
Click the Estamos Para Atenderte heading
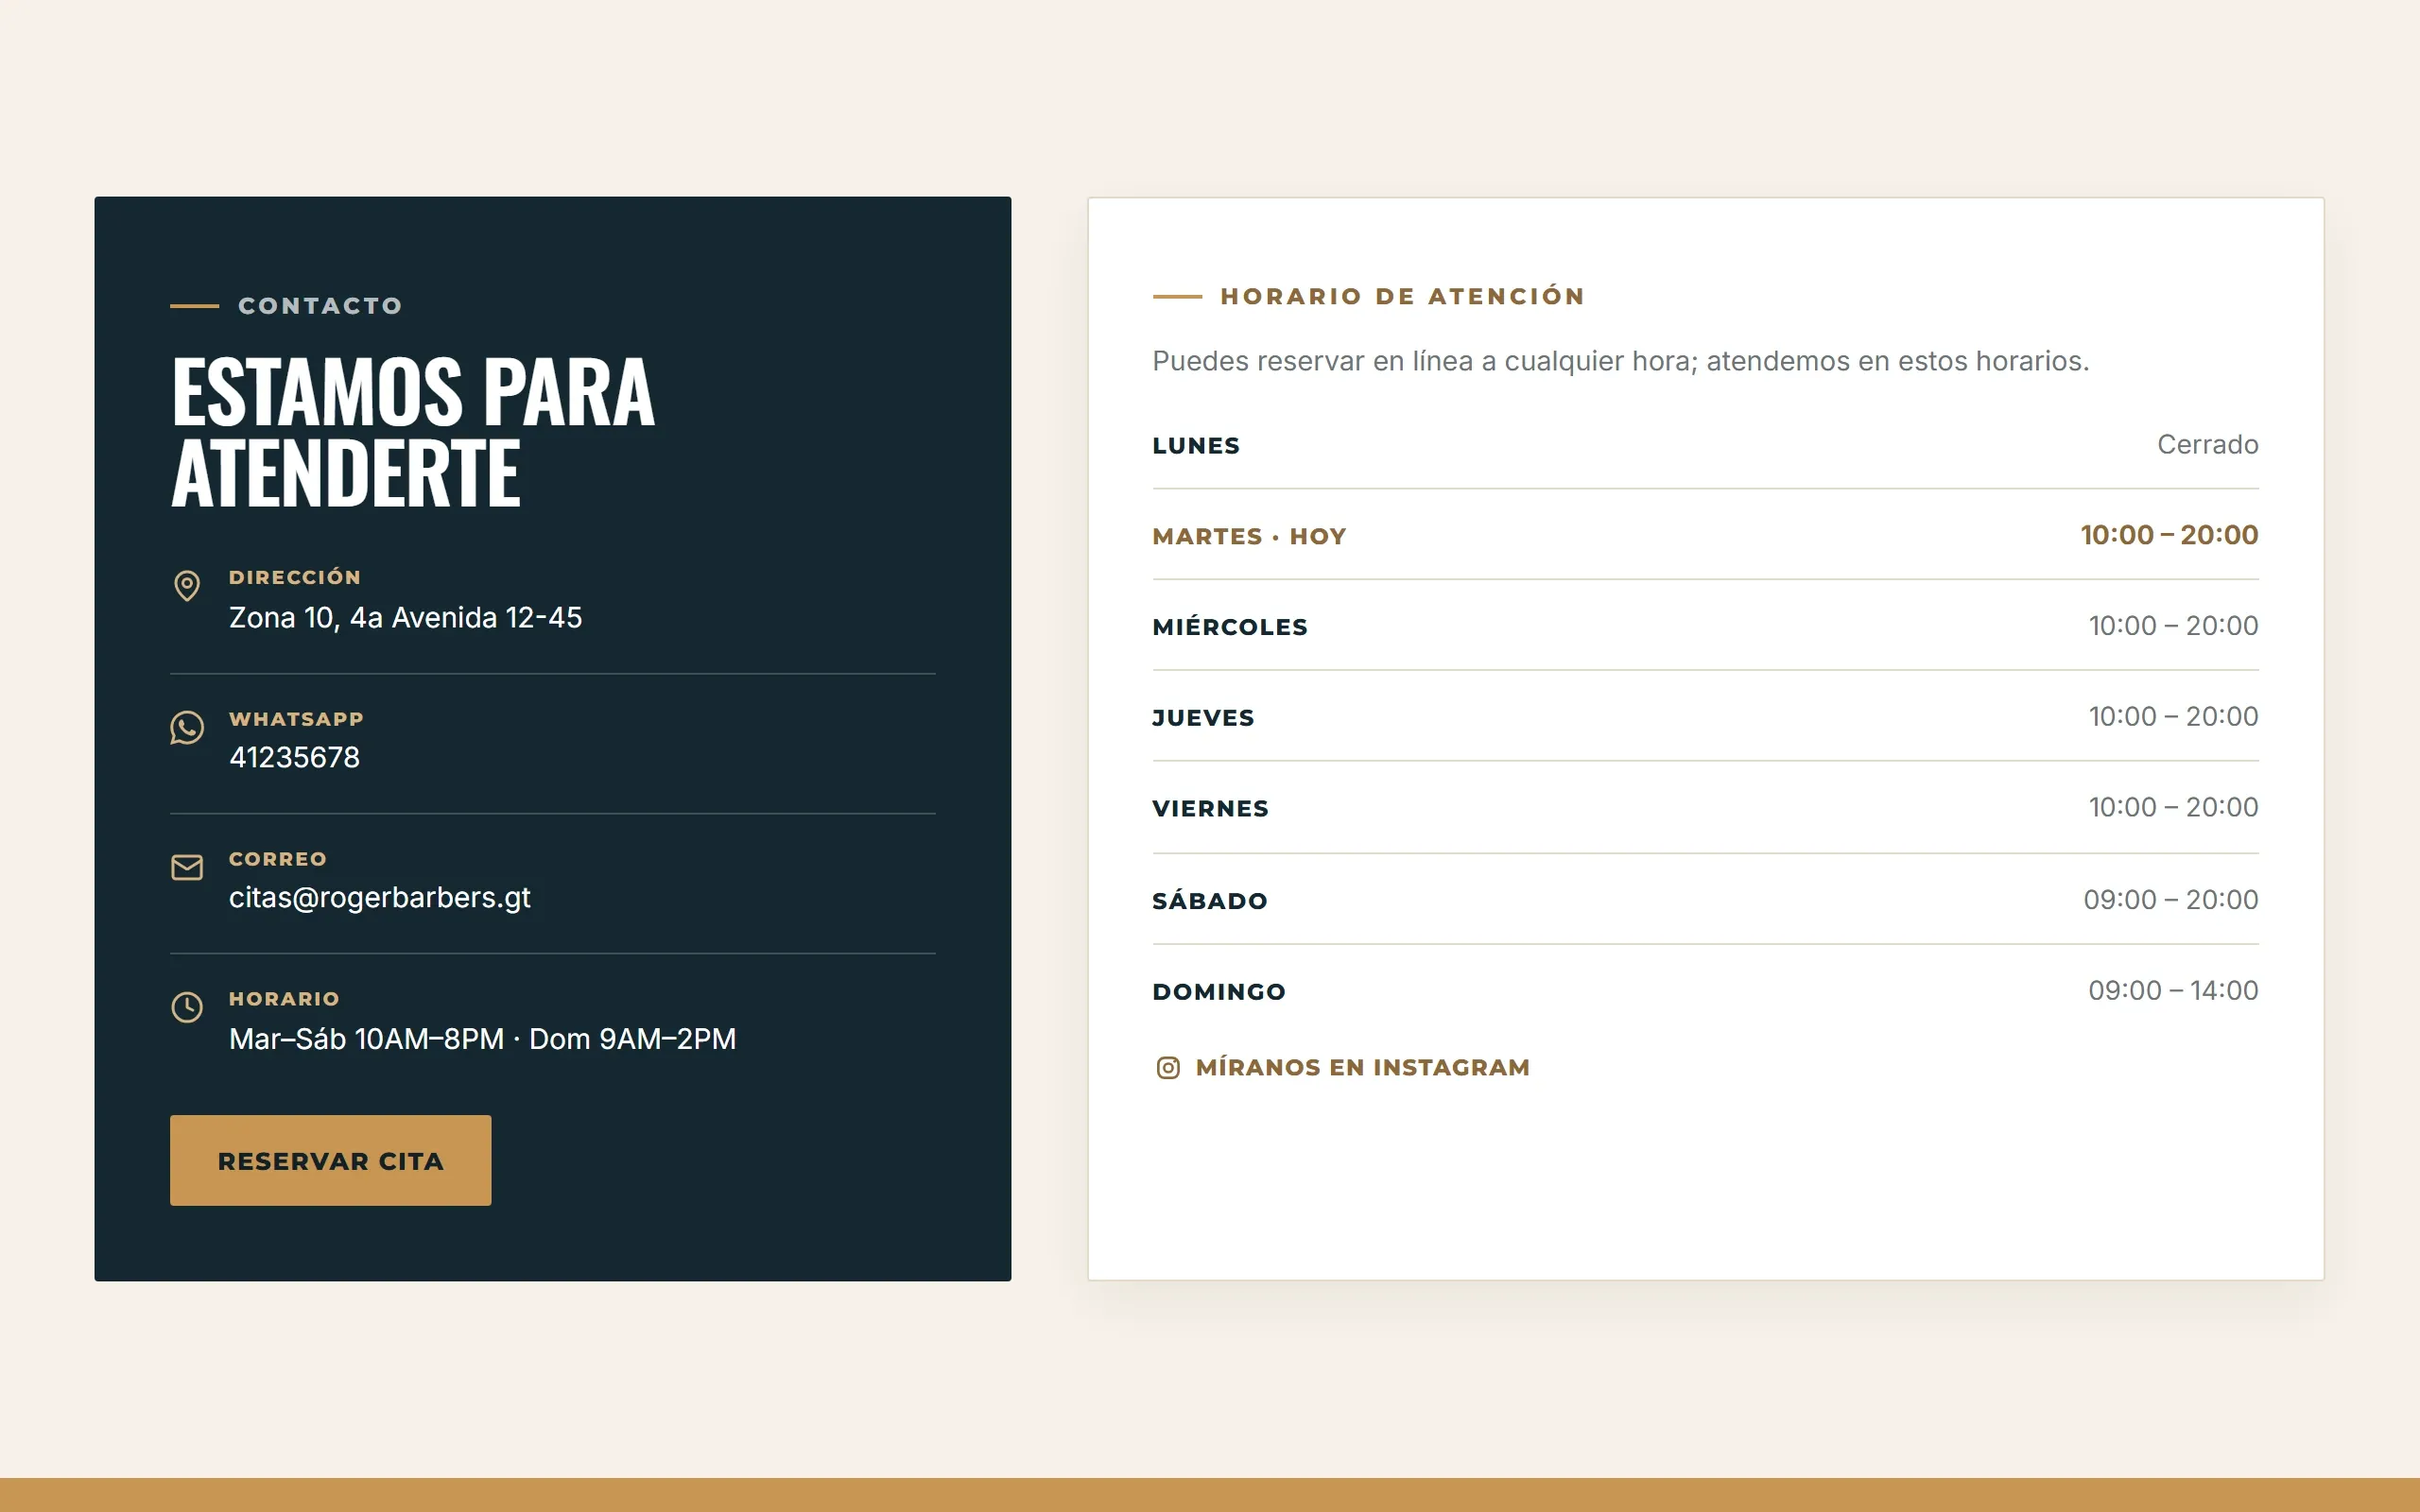413,432
